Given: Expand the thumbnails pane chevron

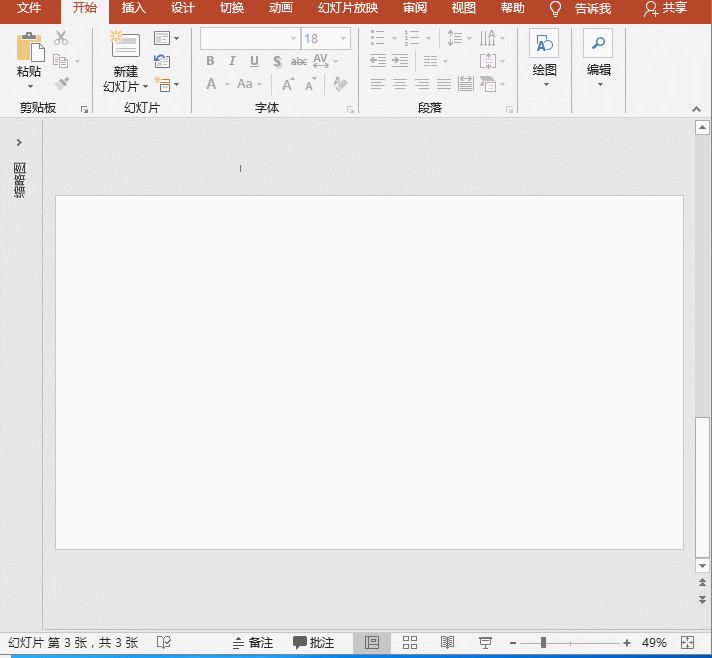Looking at the screenshot, I should click(x=19, y=143).
